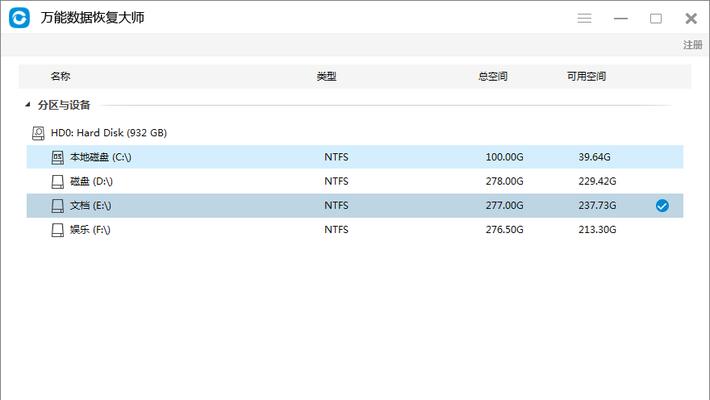The height and width of the screenshot is (400, 710).
Task: Select HD0: Hard Disk (932 GB)
Action: tap(109, 133)
